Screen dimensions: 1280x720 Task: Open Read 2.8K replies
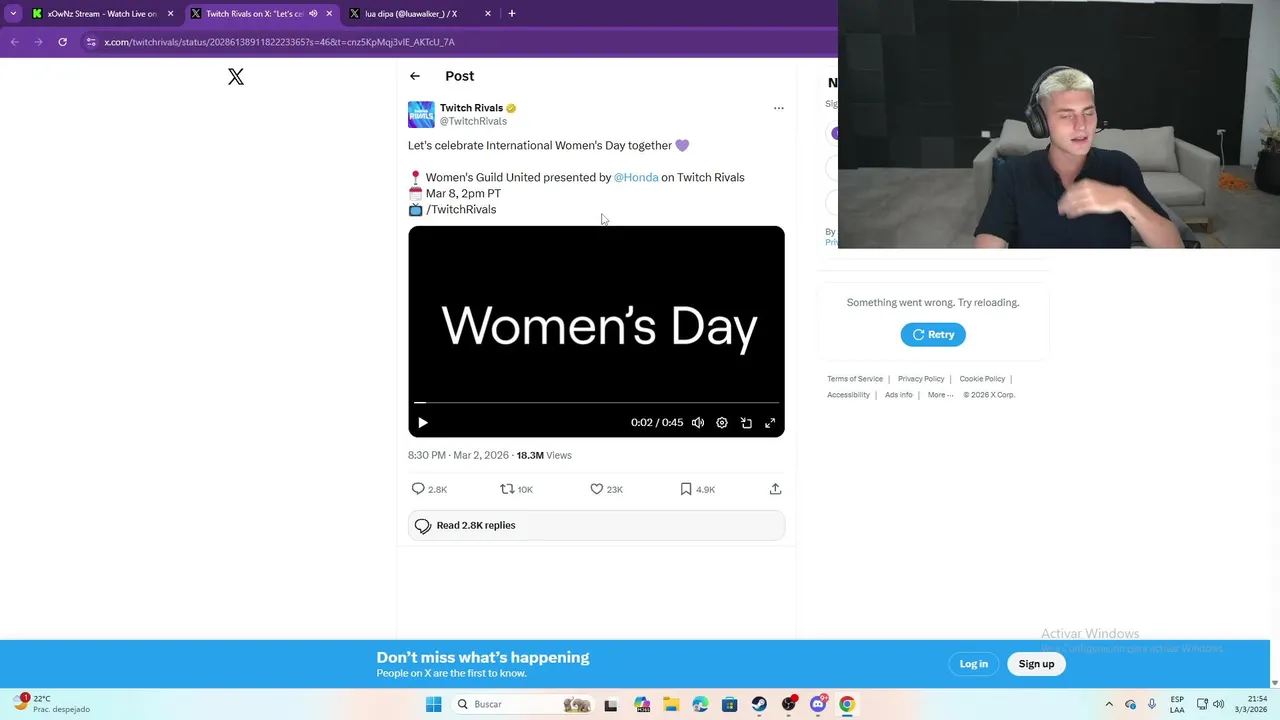pos(596,525)
